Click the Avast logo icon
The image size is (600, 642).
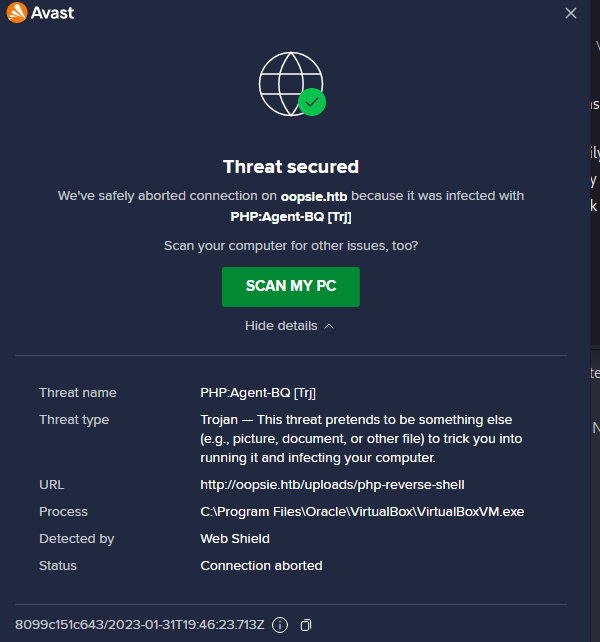[17, 14]
